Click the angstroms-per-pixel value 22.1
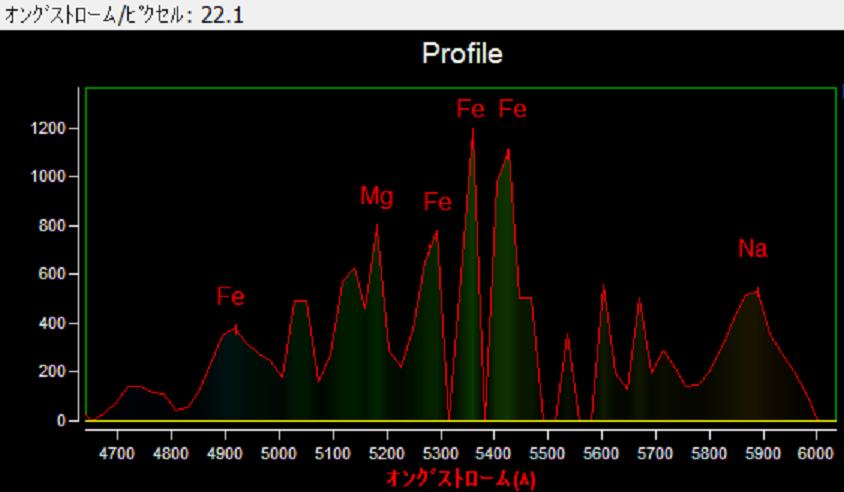844x492 pixels. (x=222, y=15)
